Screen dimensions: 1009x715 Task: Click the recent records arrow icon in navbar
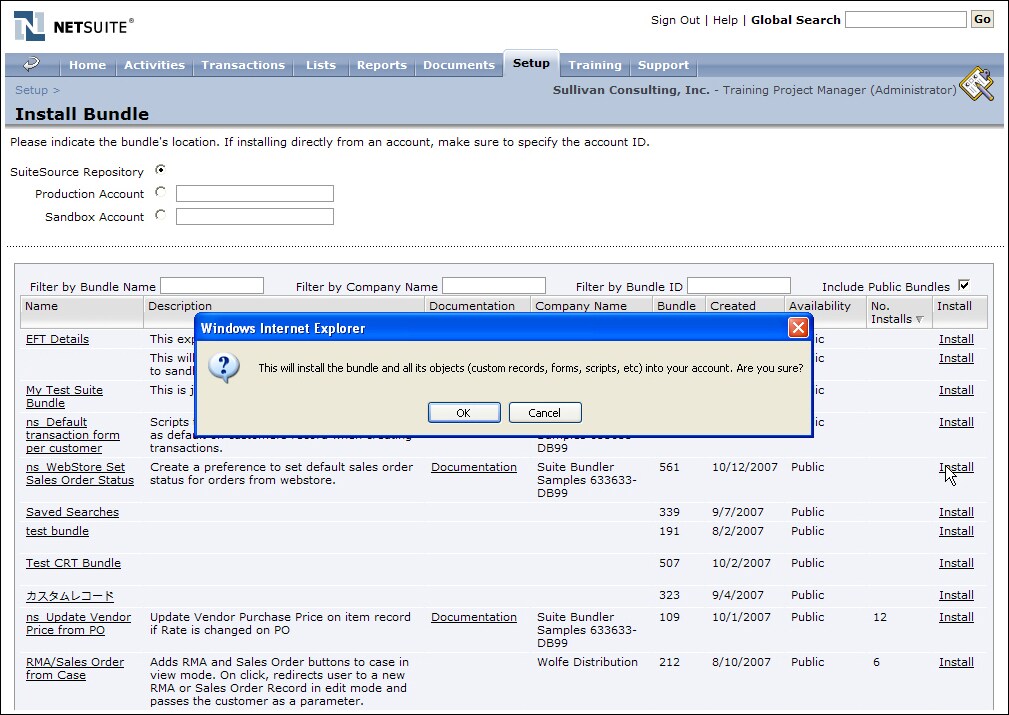tap(32, 64)
